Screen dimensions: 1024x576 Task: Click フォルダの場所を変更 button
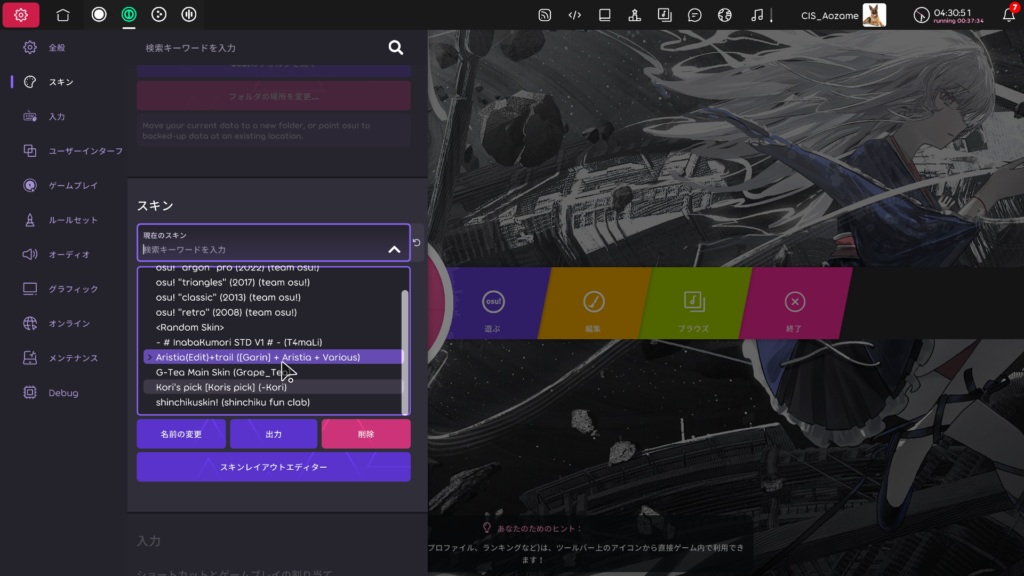tap(274, 97)
